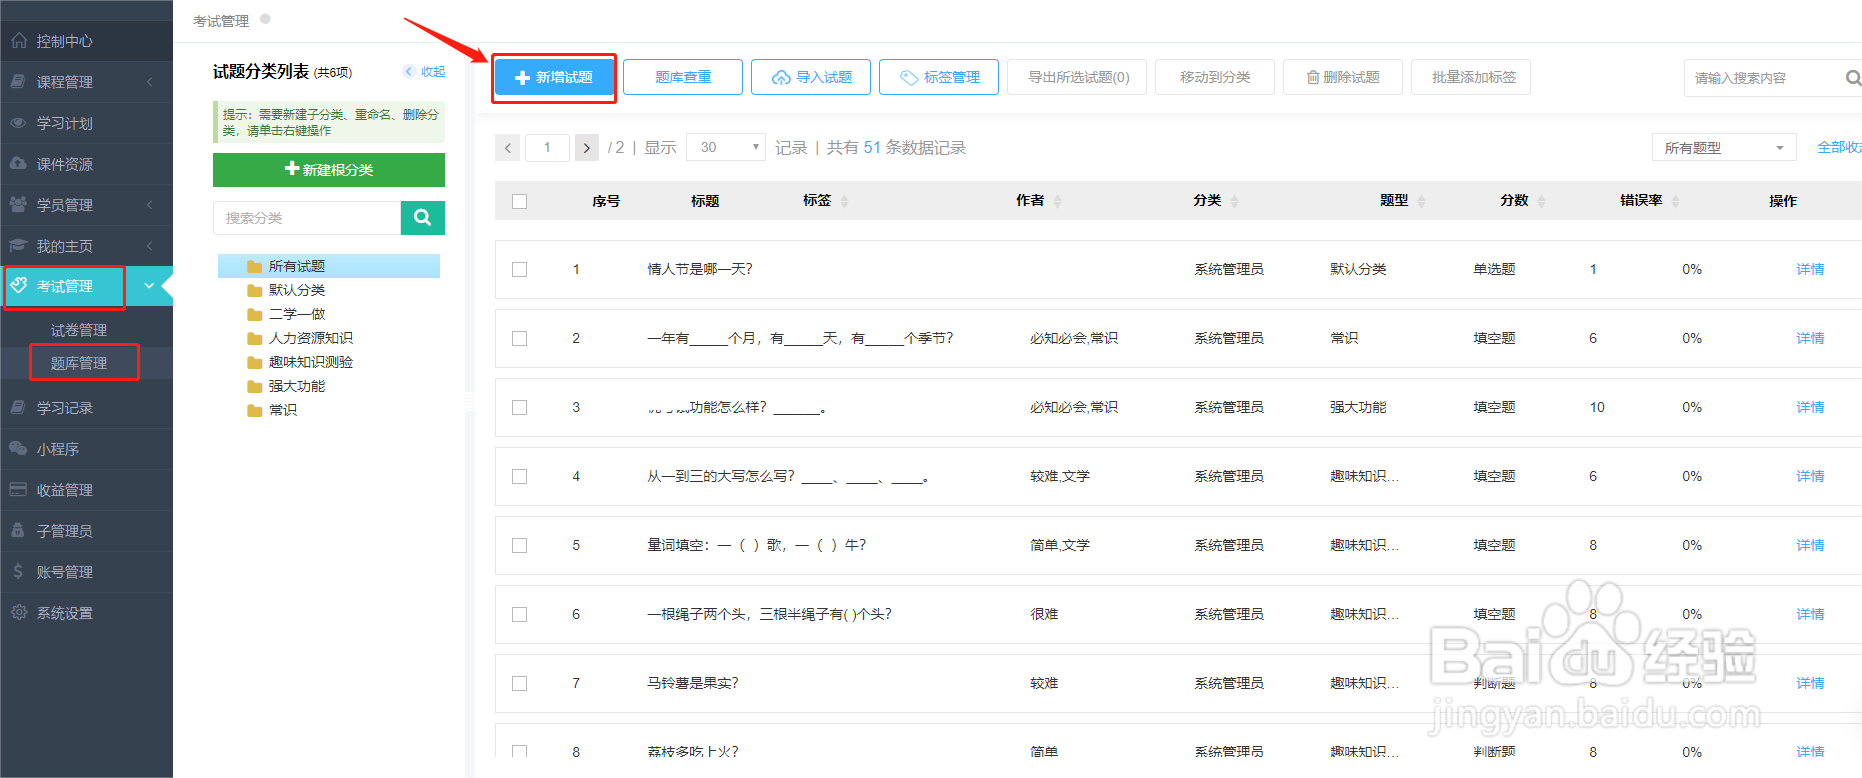Open 学习计划 in the sidebar
This screenshot has height=778, width=1862.
65,123
